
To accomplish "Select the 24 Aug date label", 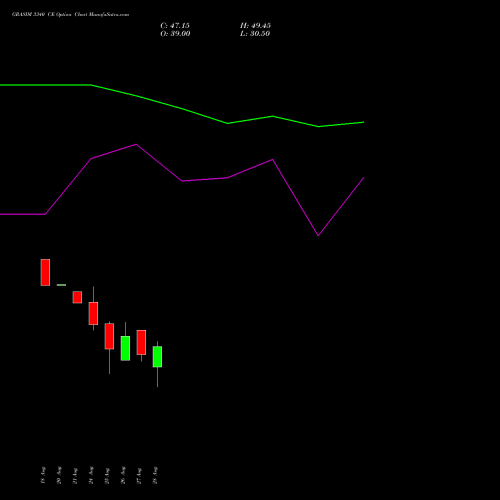I will [x=91, y=475].
